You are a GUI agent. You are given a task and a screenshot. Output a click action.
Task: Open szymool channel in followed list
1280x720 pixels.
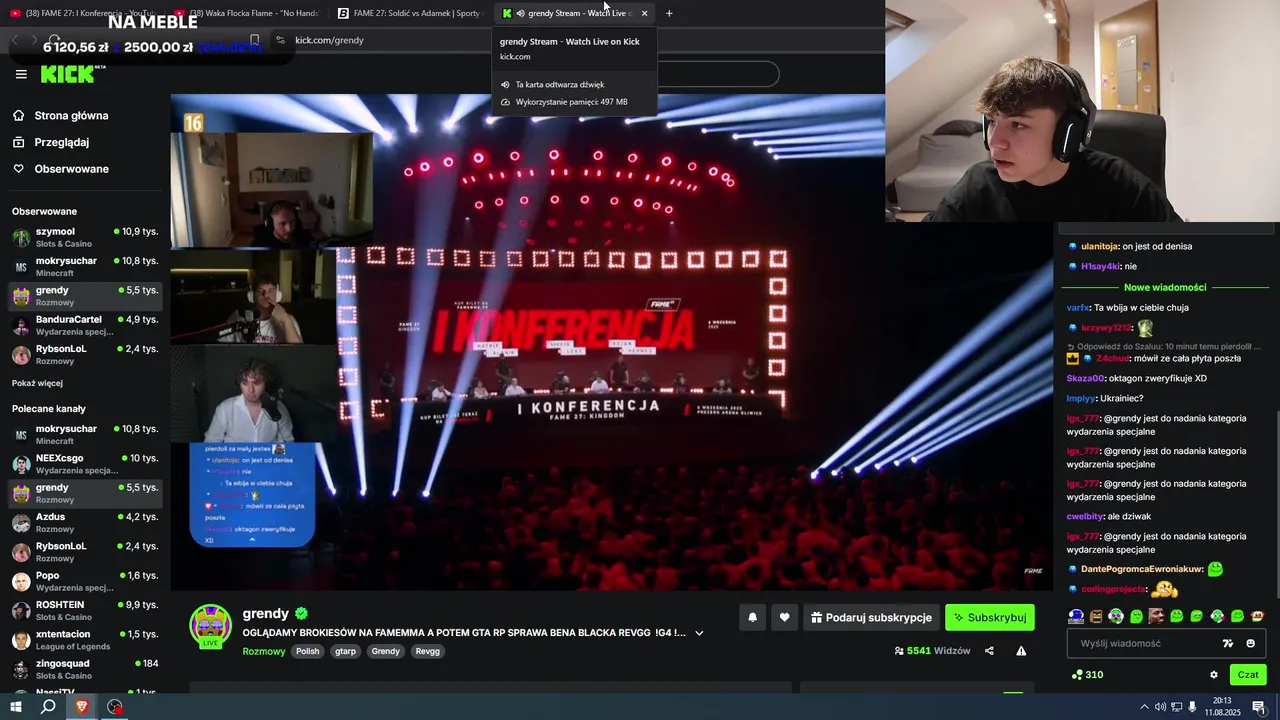[85, 237]
